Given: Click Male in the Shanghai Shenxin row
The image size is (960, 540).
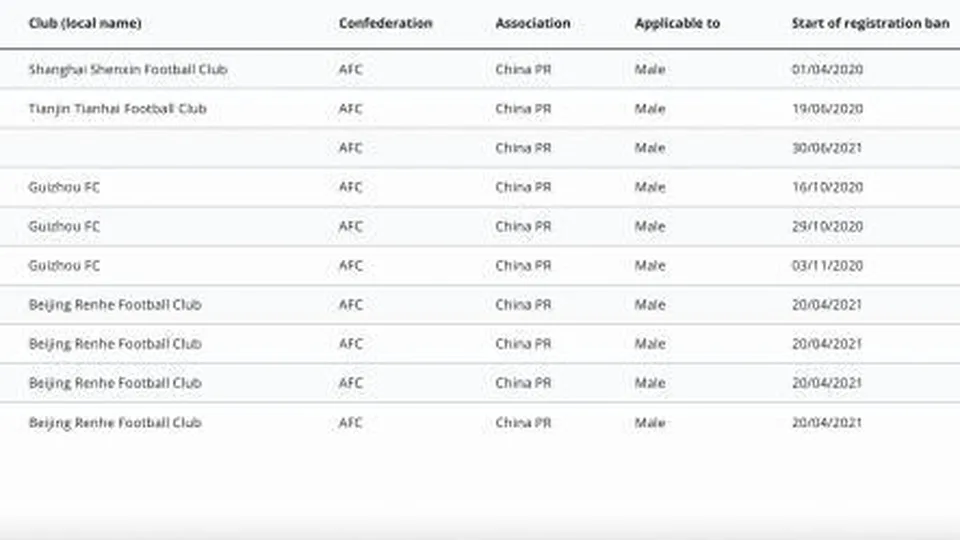Looking at the screenshot, I should [650, 69].
